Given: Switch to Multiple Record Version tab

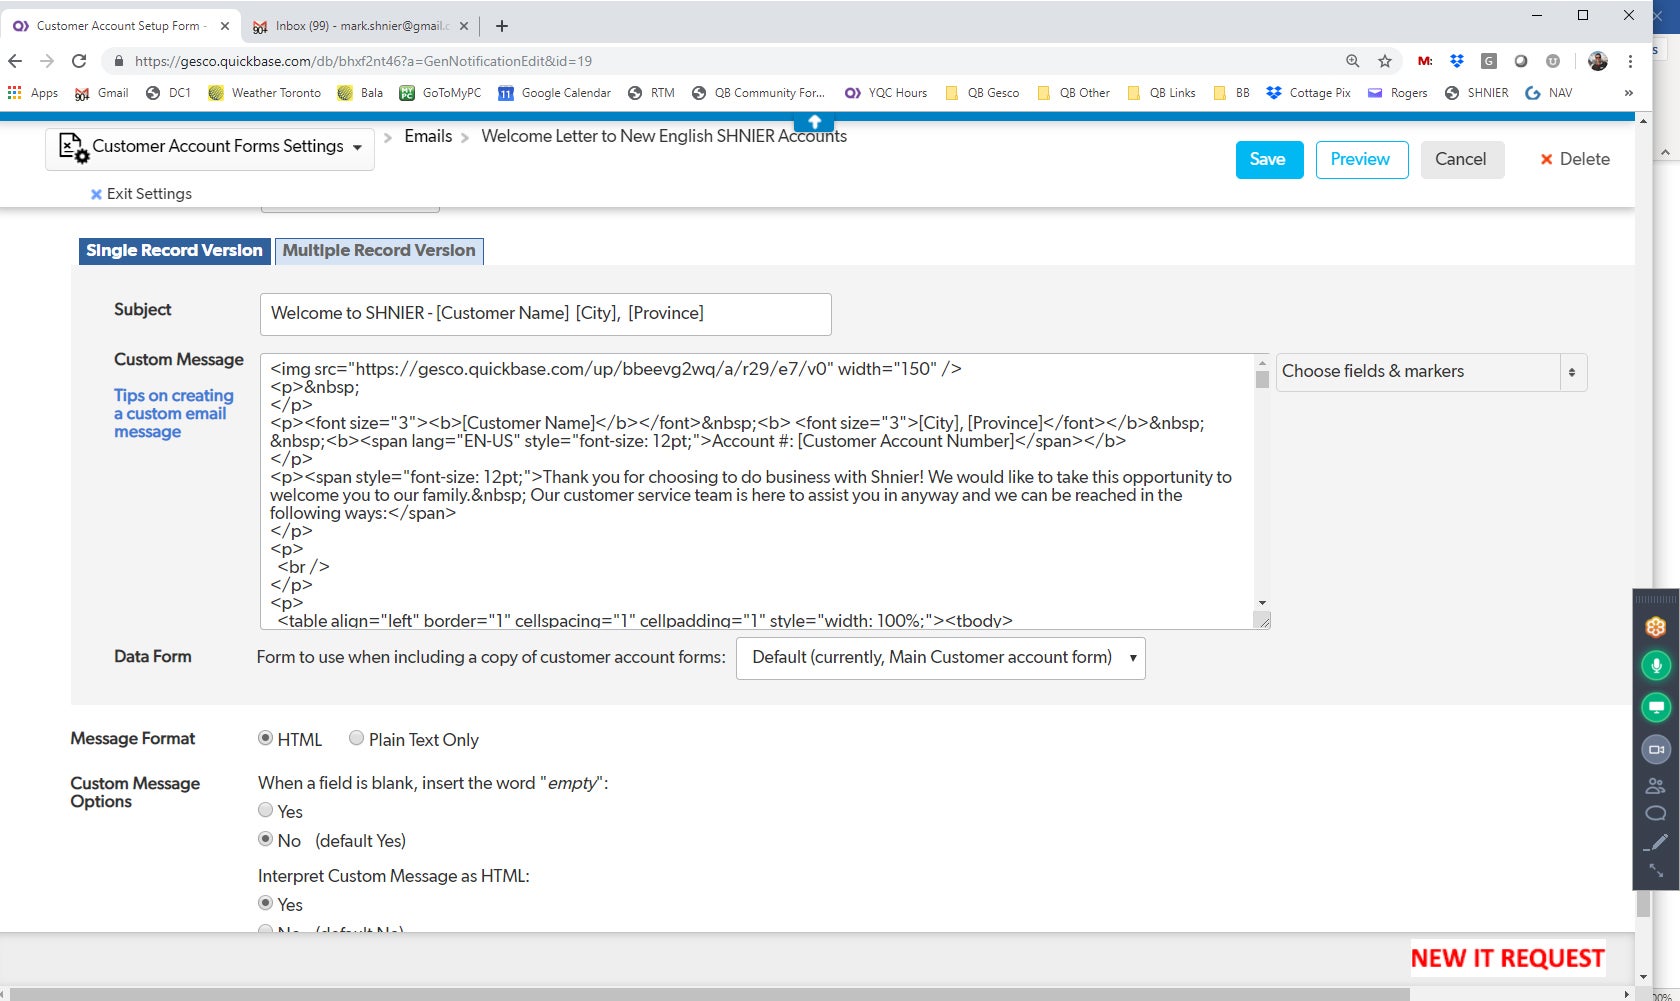Looking at the screenshot, I should tap(379, 251).
